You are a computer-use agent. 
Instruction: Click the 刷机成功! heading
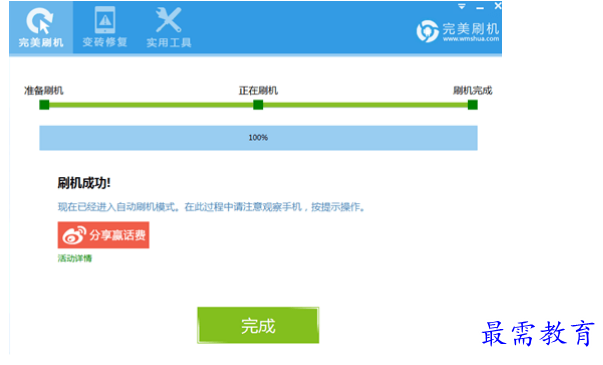(84, 183)
